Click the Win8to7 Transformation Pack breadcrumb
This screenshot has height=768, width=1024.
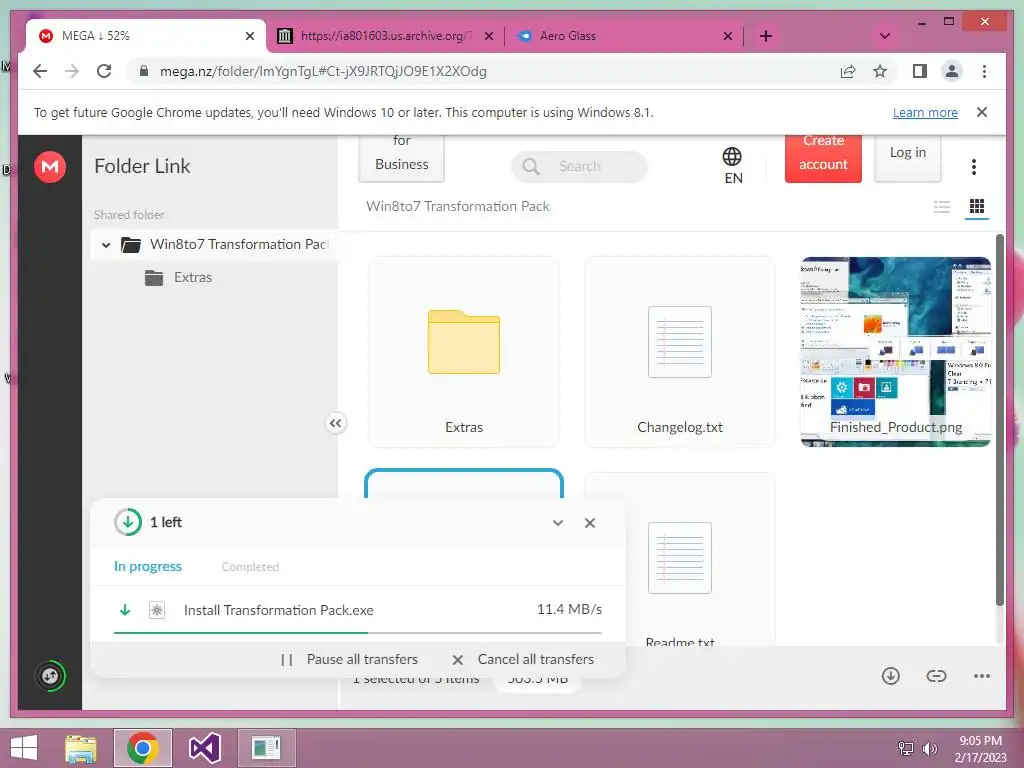click(x=458, y=206)
